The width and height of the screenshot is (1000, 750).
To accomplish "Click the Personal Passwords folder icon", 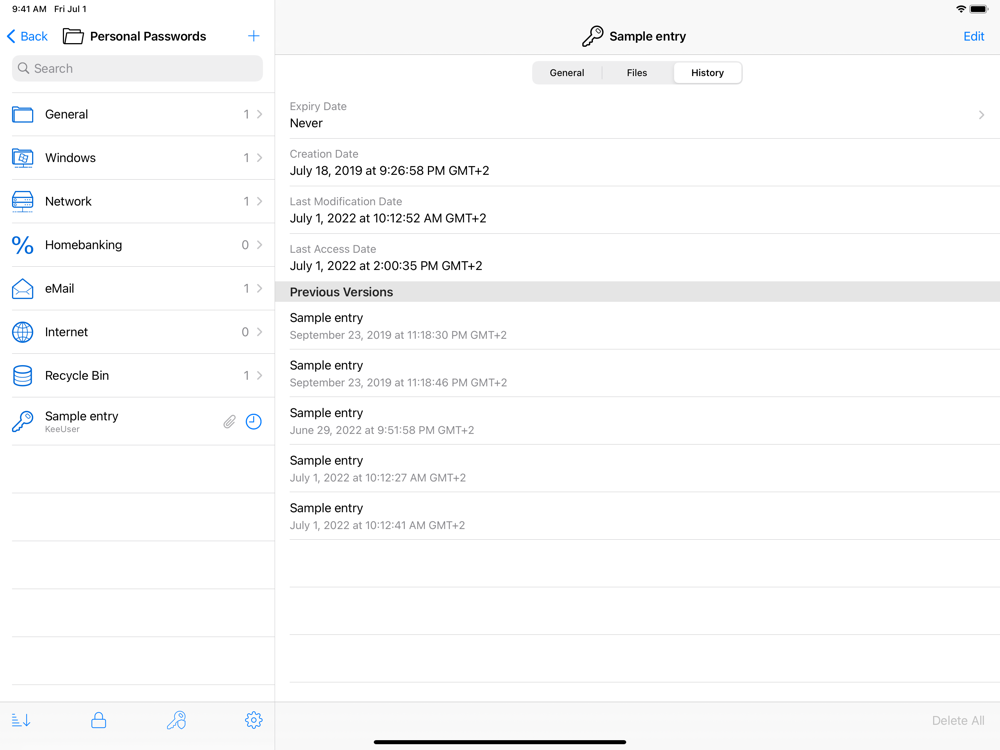I will (73, 36).
